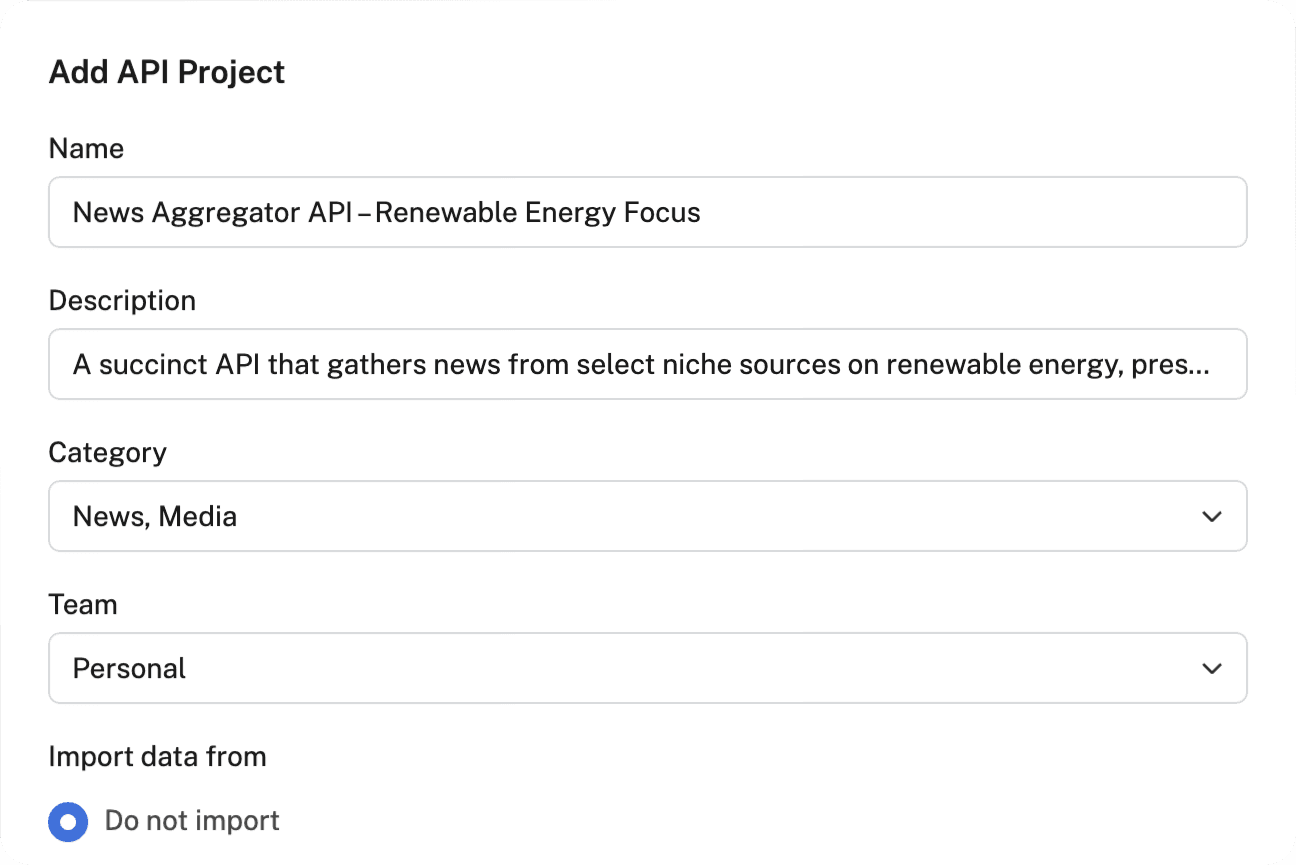Image resolution: width=1296 pixels, height=865 pixels.
Task: Click the 'Name' field label
Action: pos(86,149)
